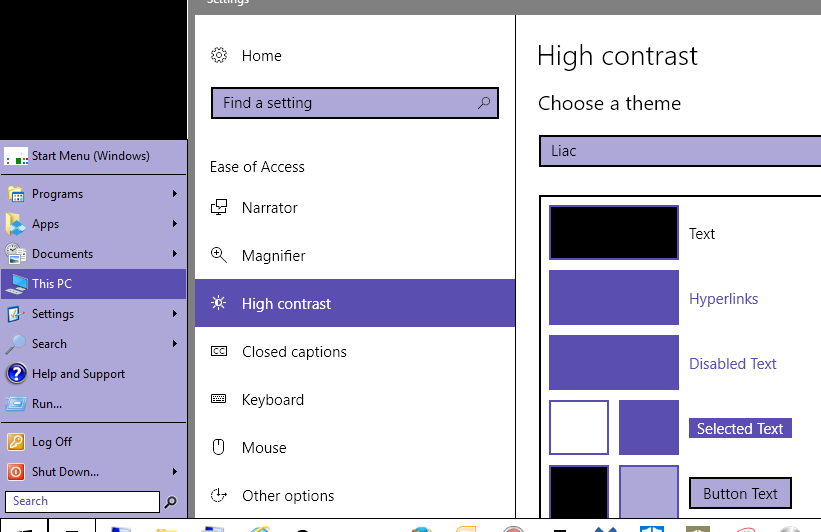Expand the Settings submenu arrow in Start menu
Screen dimensions: 821x532
point(175,314)
